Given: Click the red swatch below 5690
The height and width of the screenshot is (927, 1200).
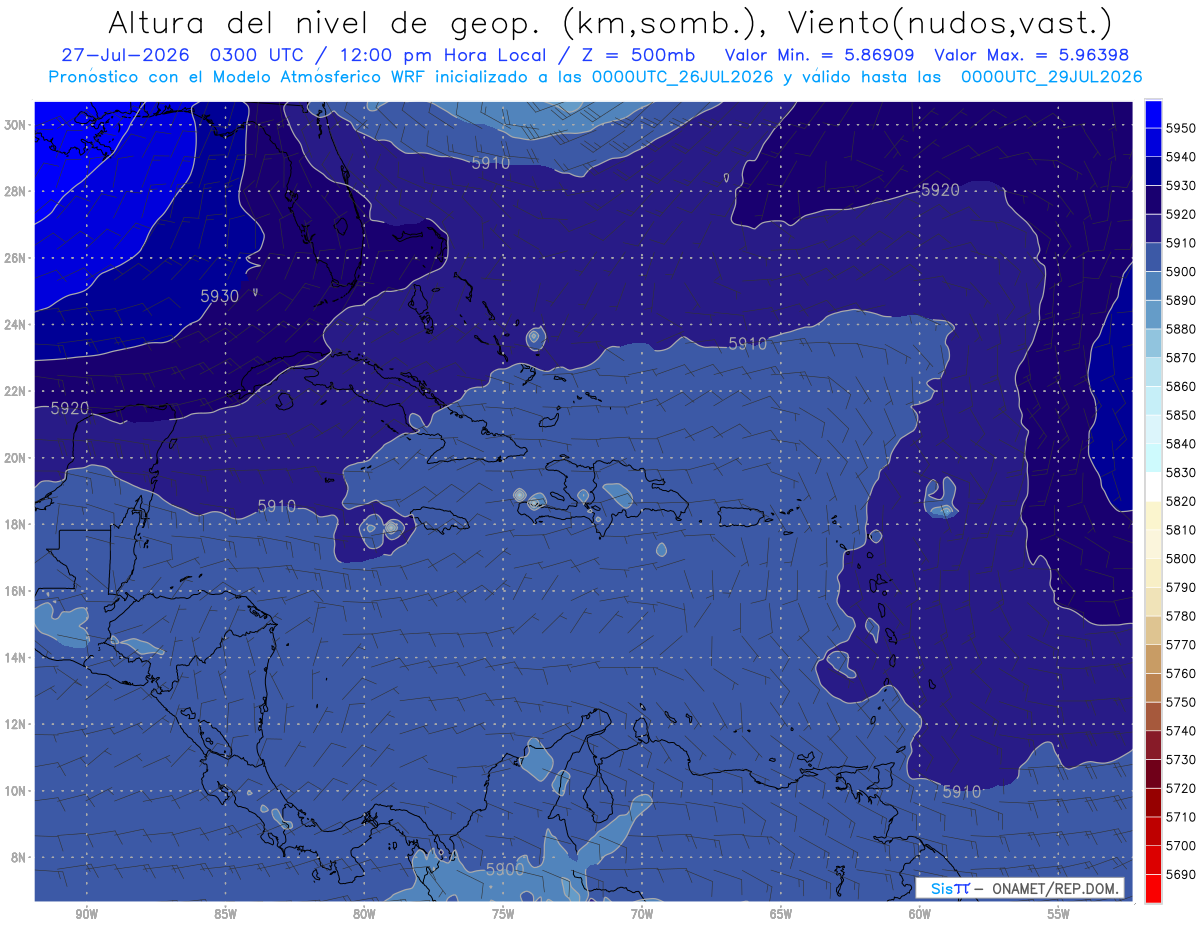Looking at the screenshot, I should coord(1152,888).
